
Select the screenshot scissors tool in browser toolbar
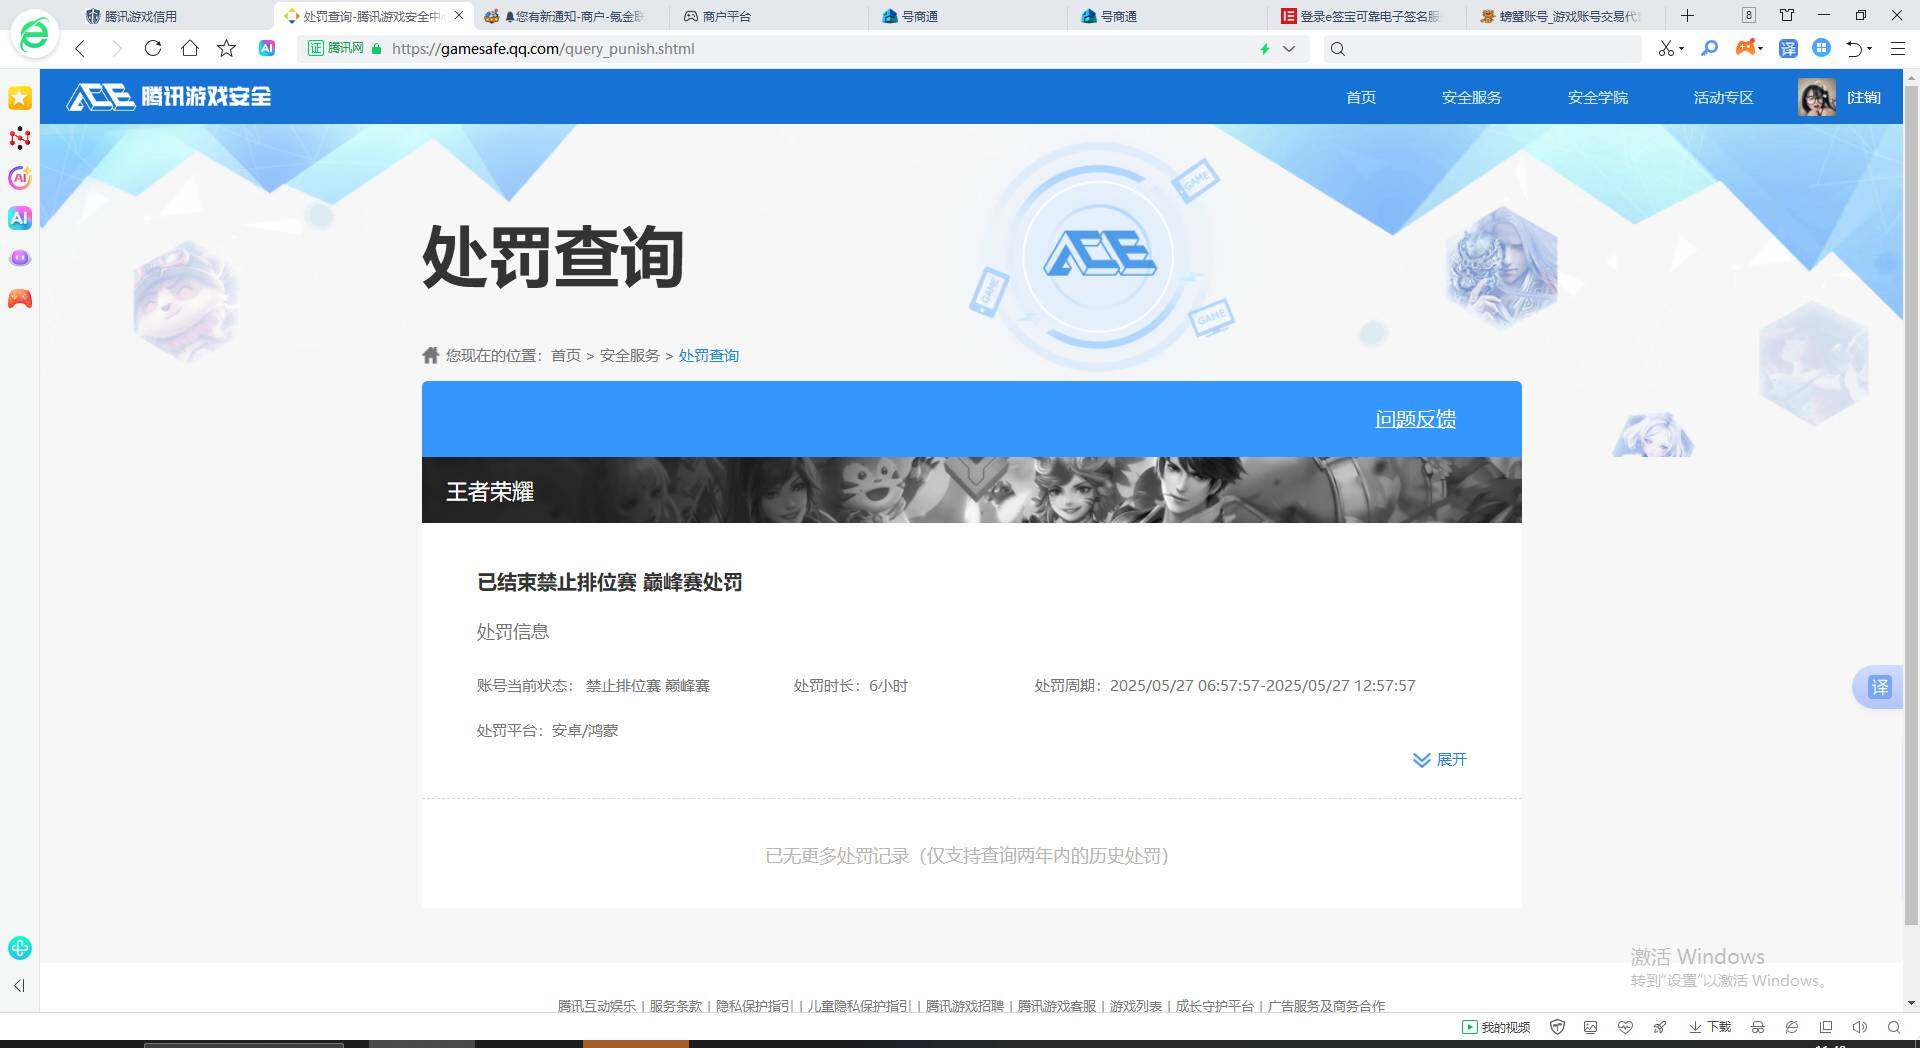pyautogui.click(x=1665, y=48)
